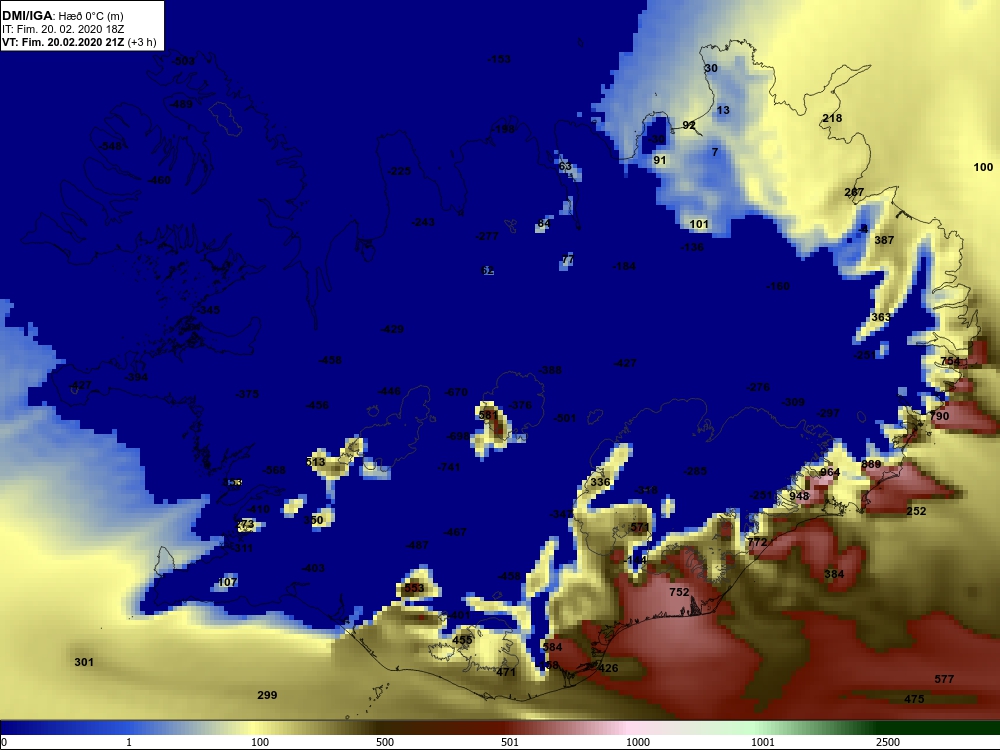1000x750 pixels.
Task: Click the map value 92
Action: [689, 126]
